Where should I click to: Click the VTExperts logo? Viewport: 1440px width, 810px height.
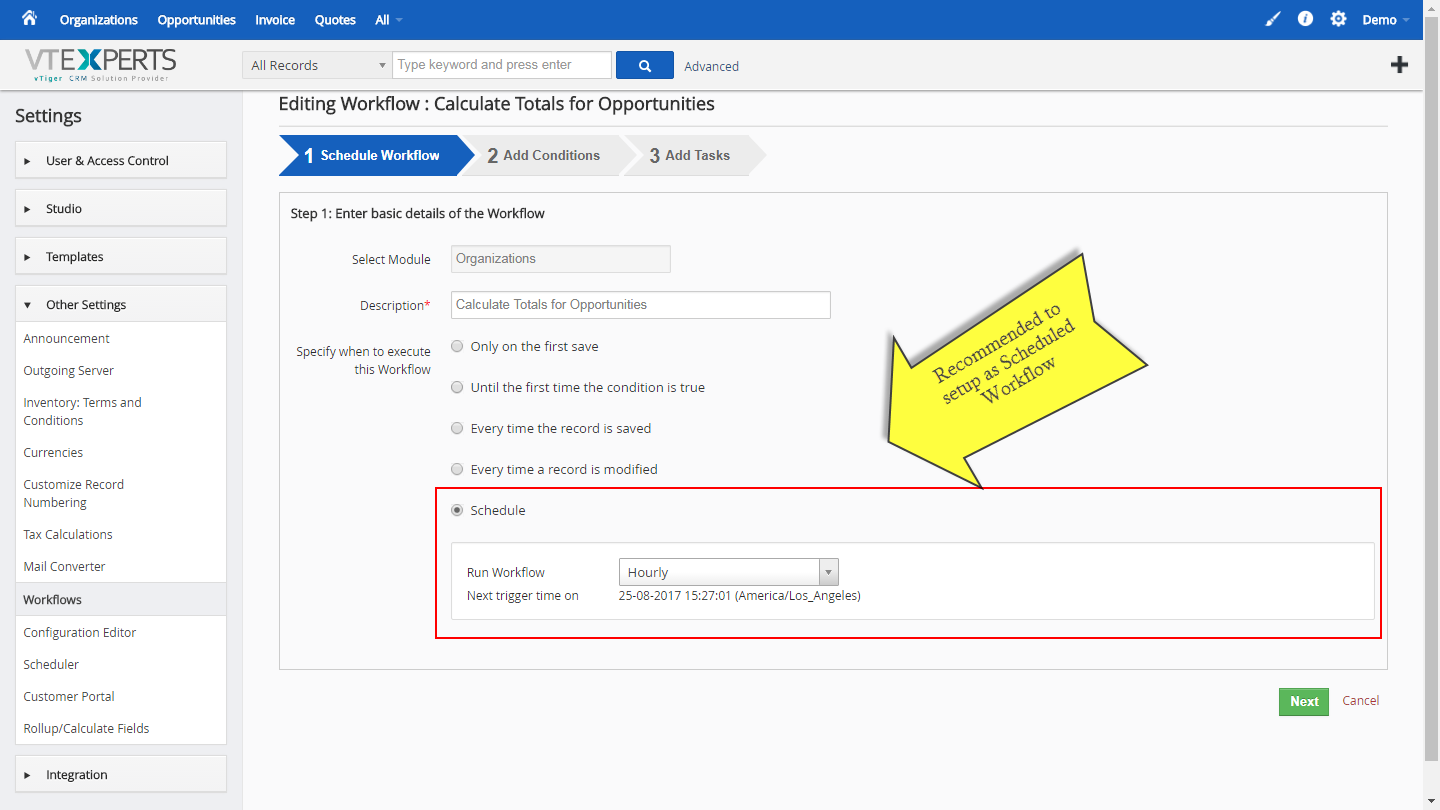click(x=100, y=64)
